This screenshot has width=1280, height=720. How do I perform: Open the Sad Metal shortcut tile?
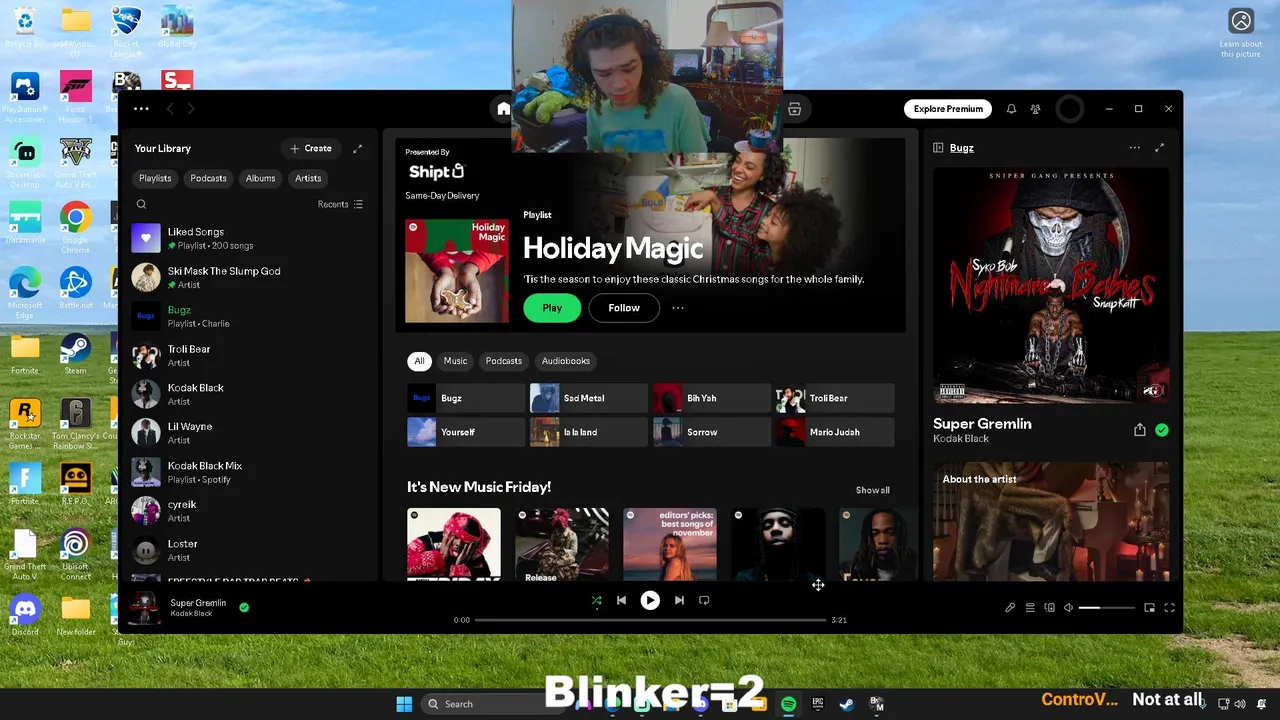click(x=589, y=398)
